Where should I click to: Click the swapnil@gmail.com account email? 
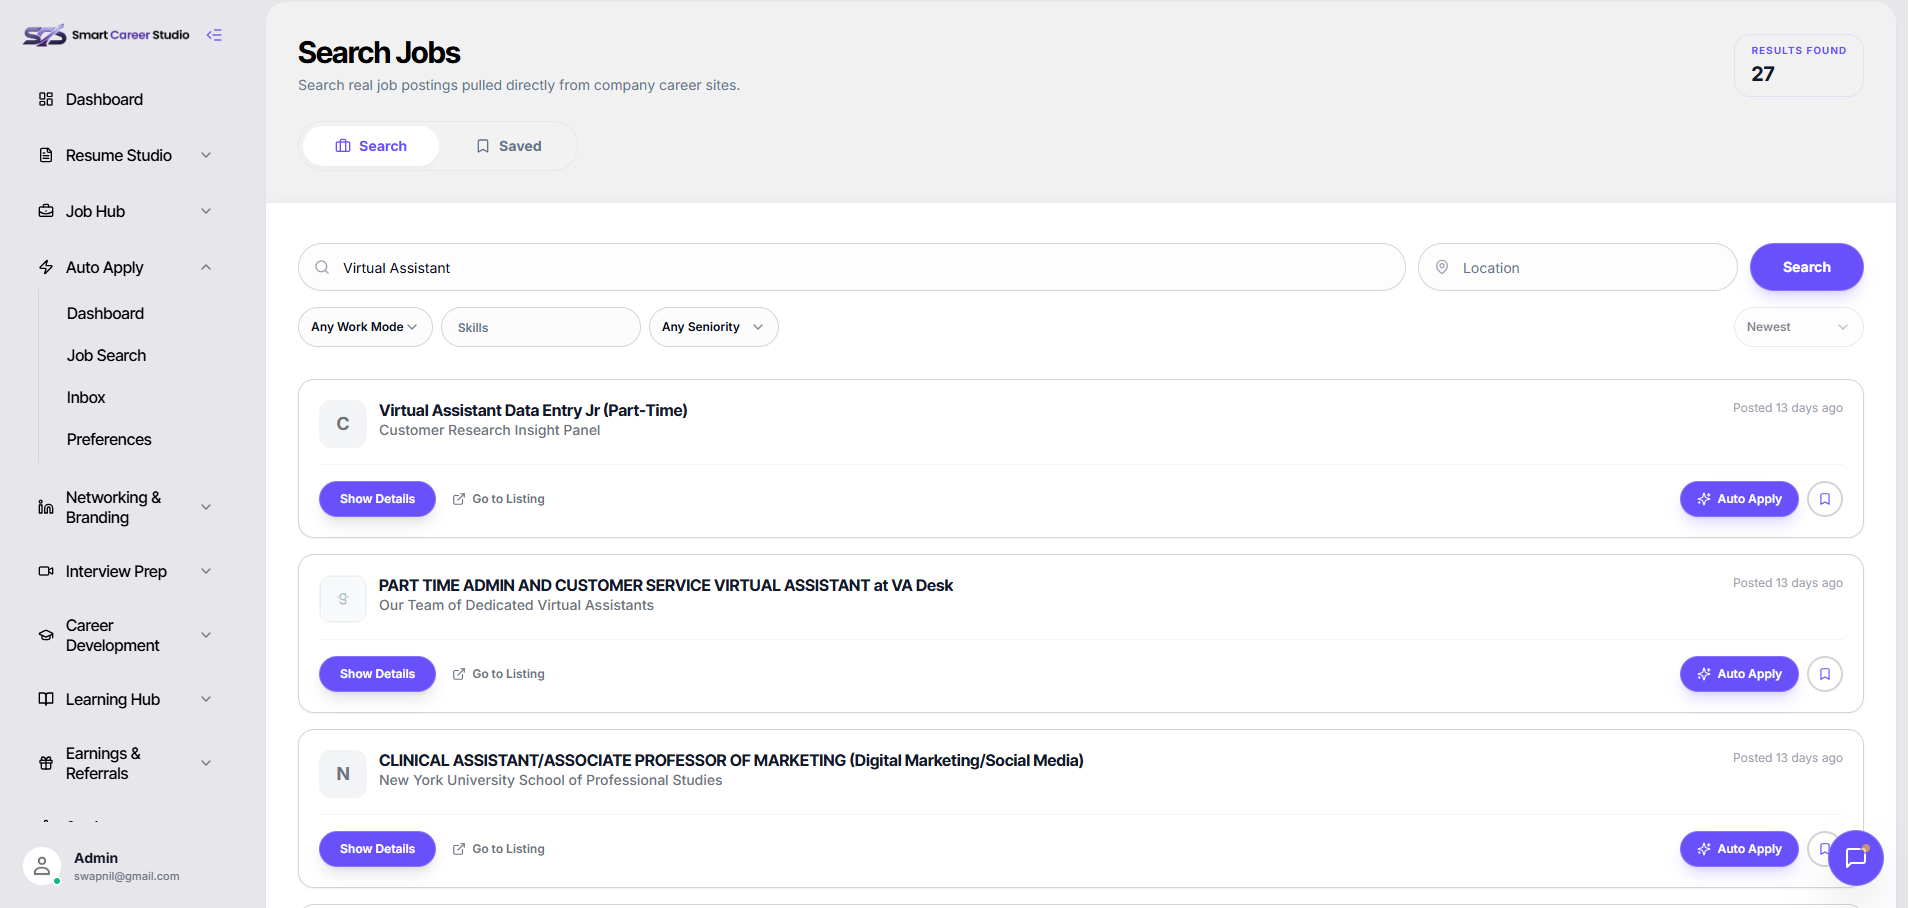point(127,876)
